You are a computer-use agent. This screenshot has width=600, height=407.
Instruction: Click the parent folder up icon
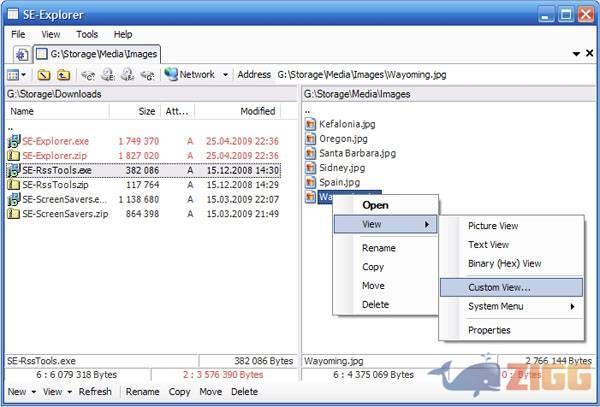[63, 74]
